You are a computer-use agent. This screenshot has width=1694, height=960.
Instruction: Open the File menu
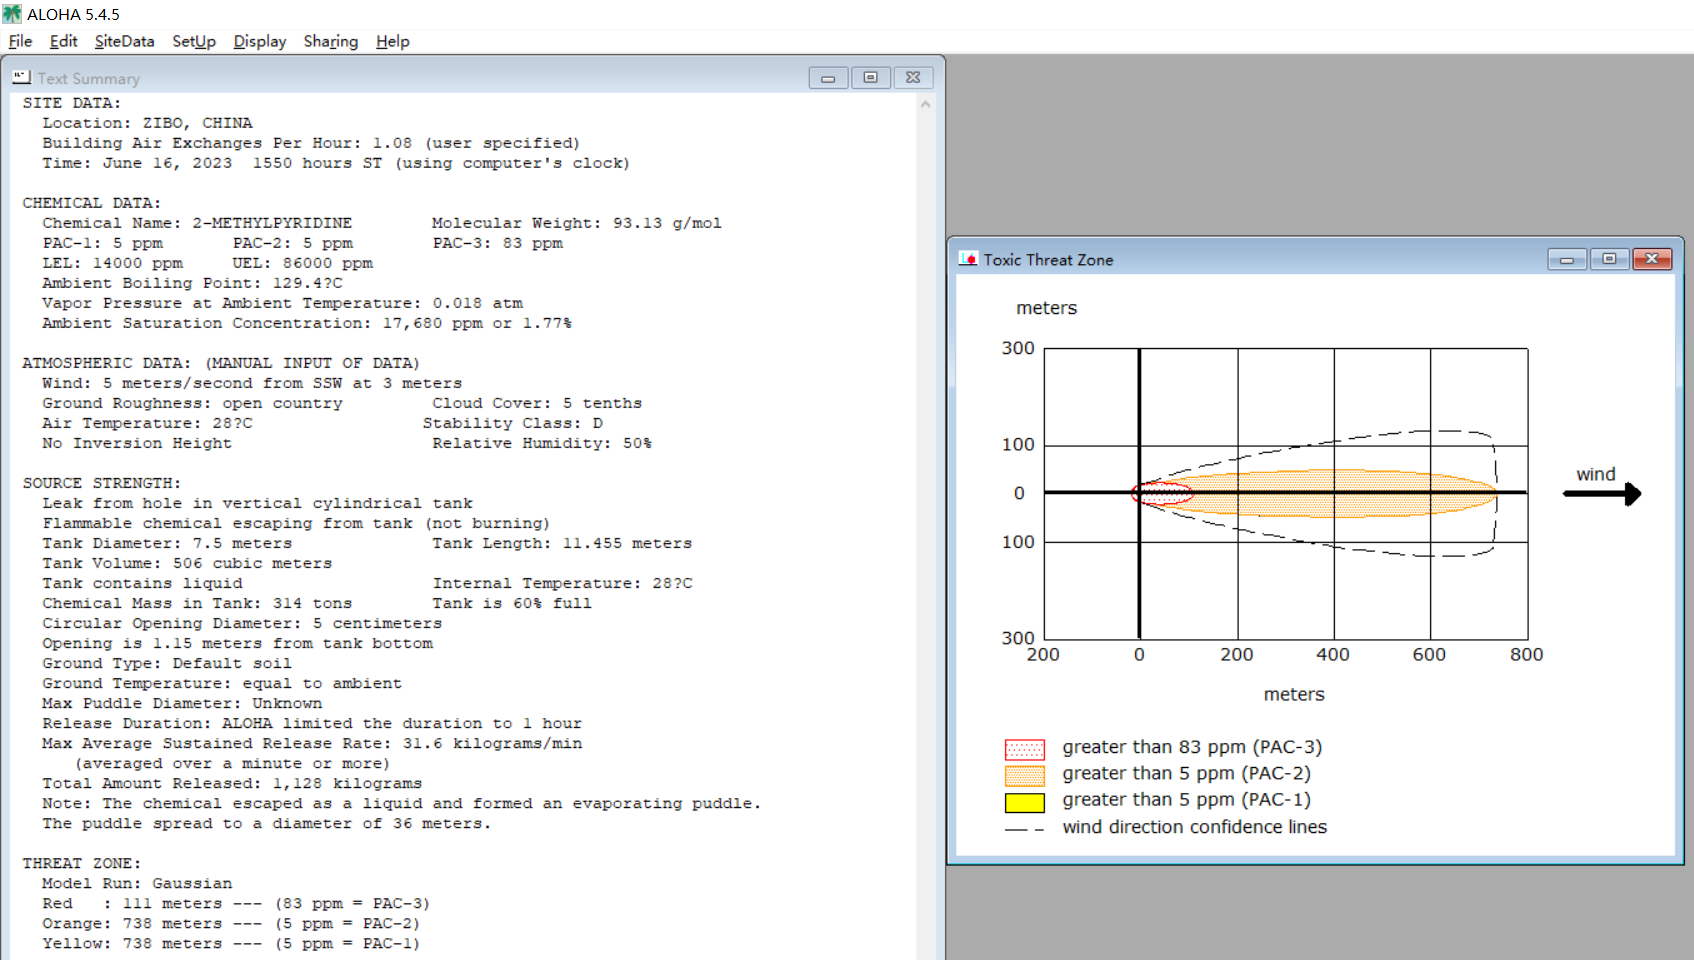click(20, 41)
